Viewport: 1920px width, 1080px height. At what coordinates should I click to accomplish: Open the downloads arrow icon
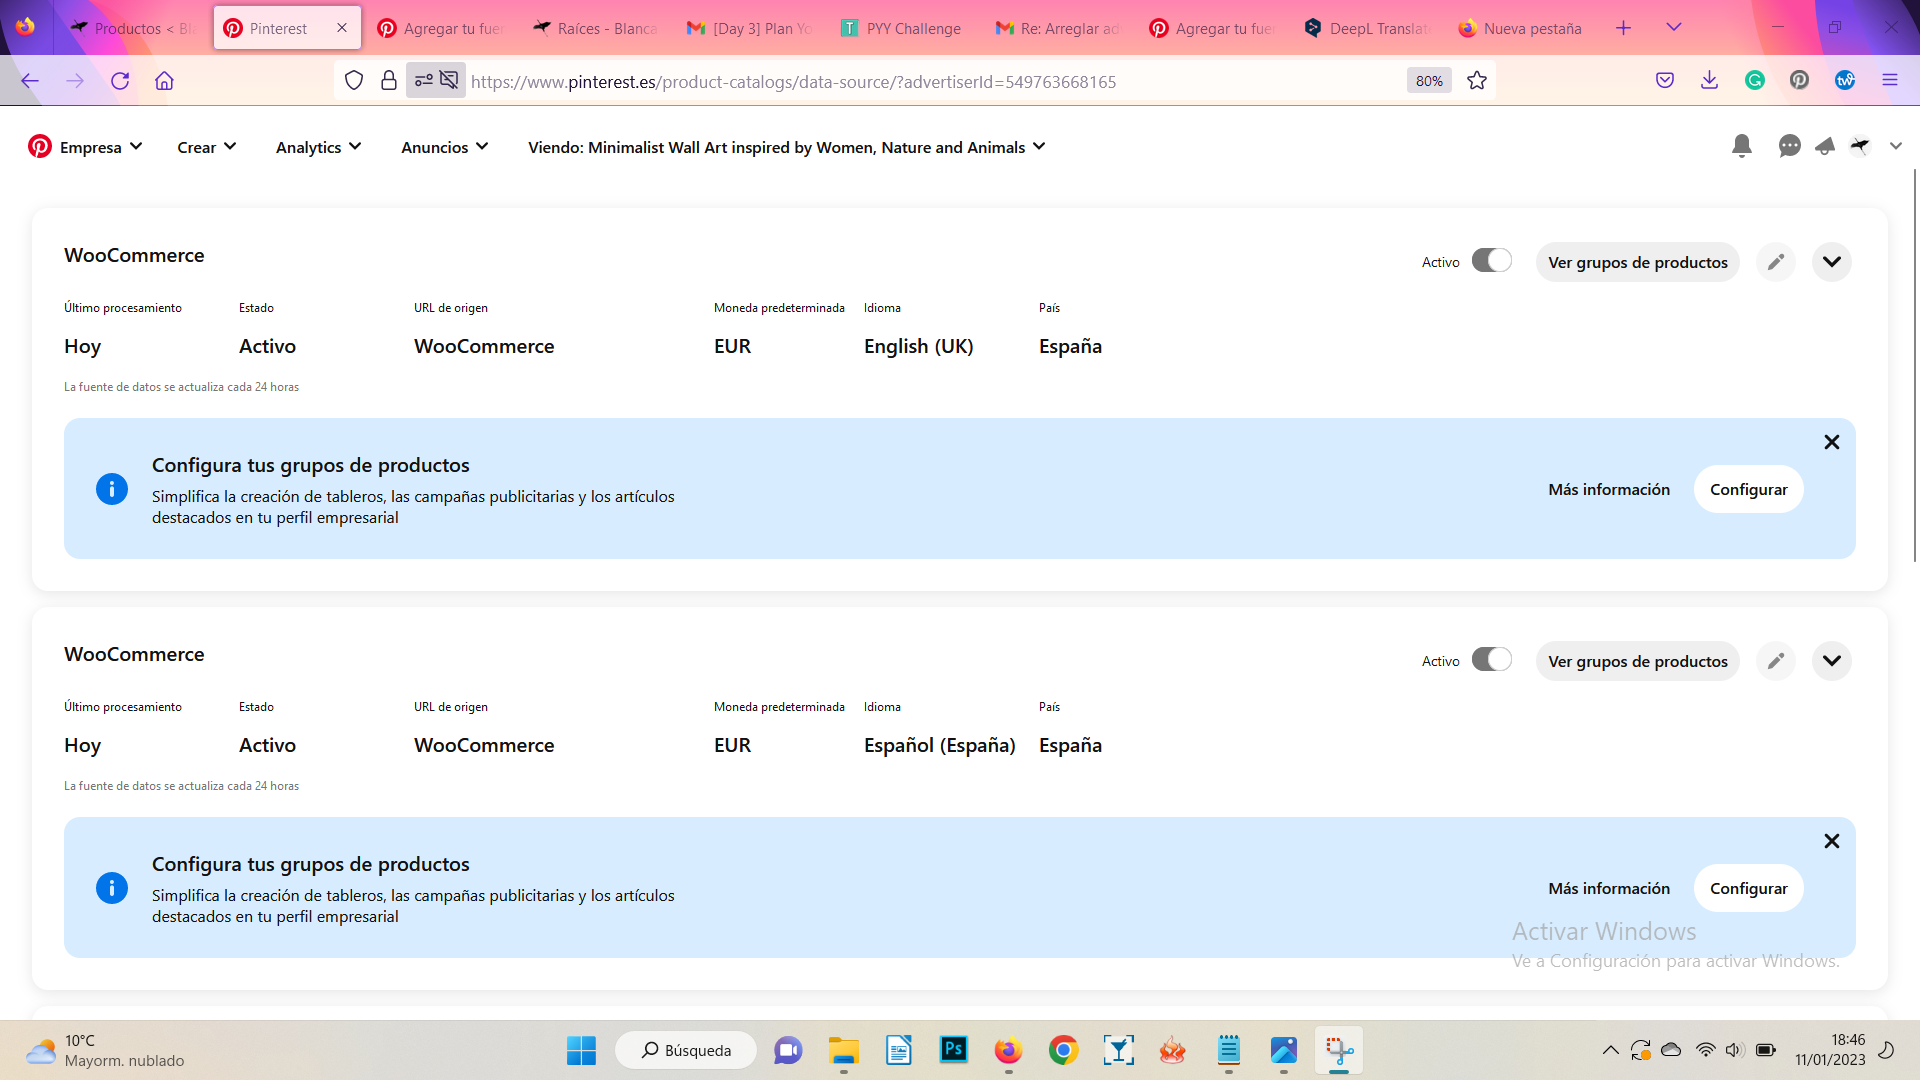click(x=1710, y=80)
